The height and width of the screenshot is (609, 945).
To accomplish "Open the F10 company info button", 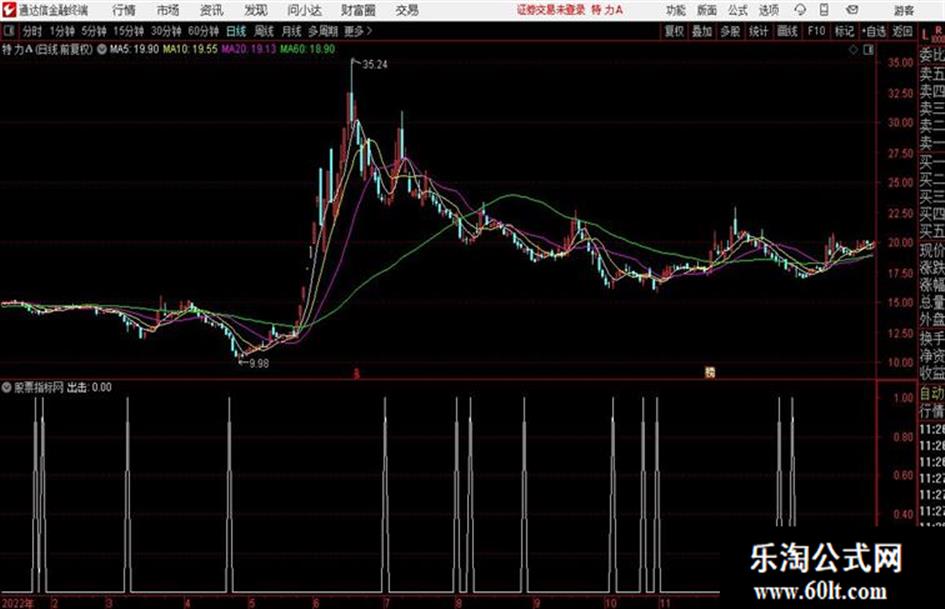I will pos(817,31).
